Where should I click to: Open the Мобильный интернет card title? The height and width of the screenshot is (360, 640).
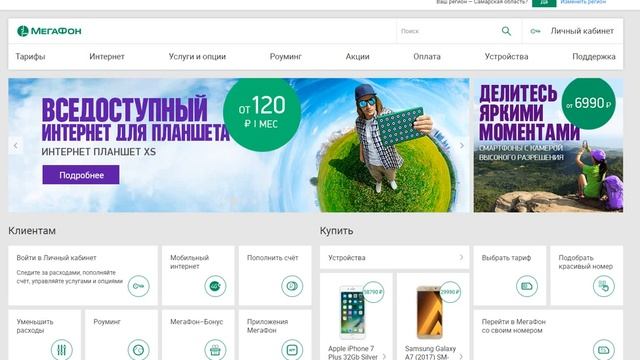(x=189, y=262)
